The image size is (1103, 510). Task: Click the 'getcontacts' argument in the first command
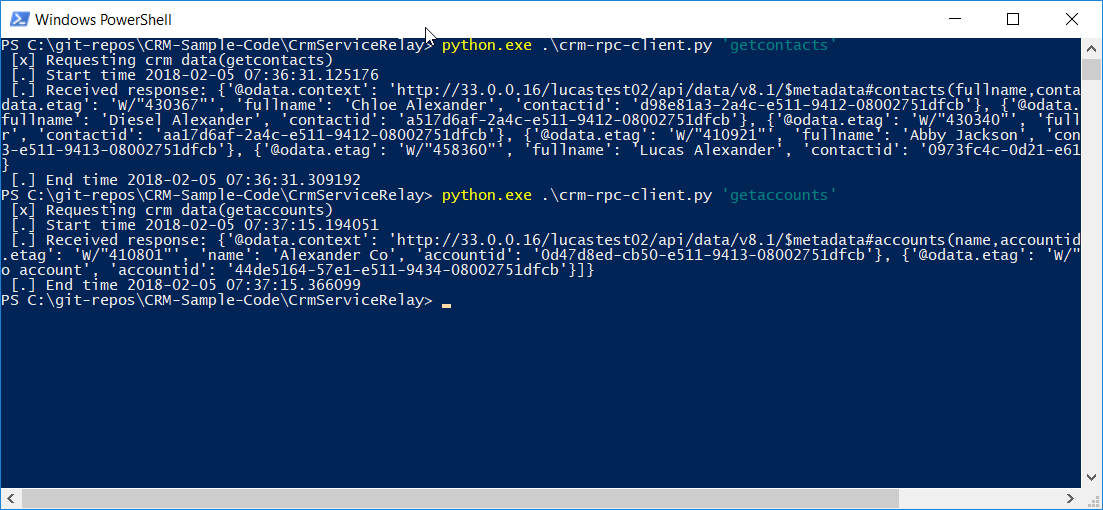(x=780, y=45)
